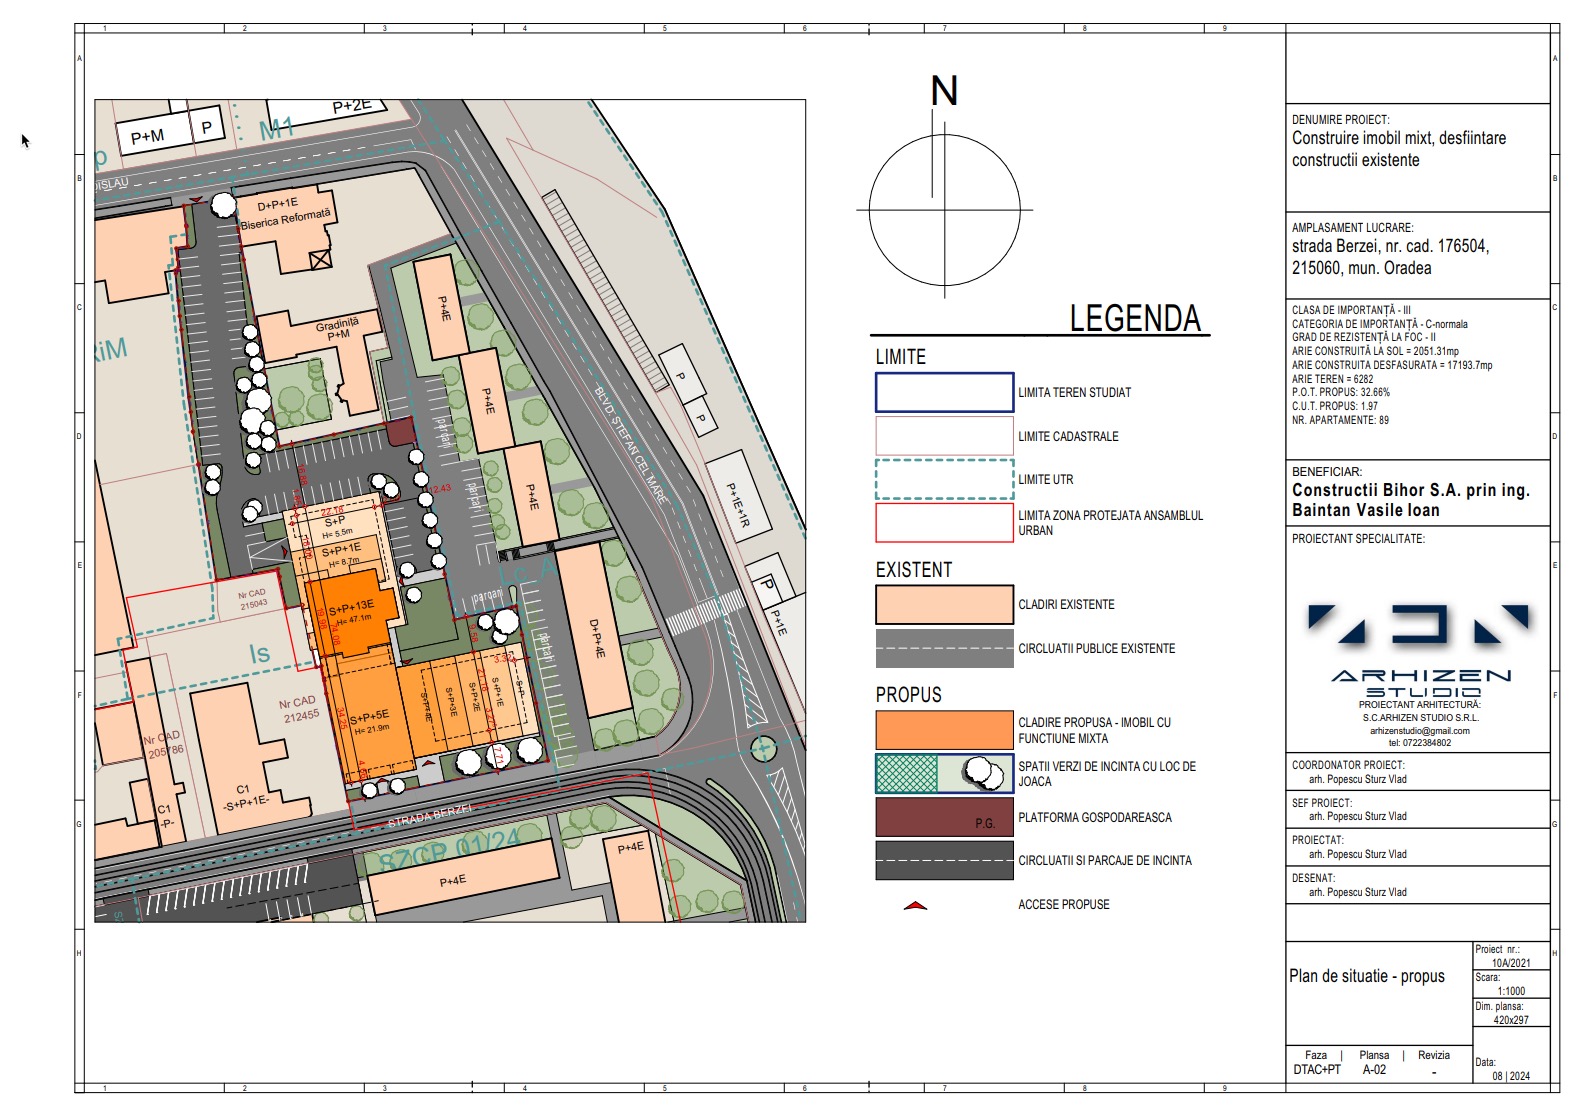Select the dashed Limite UTR legend box
The height and width of the screenshot is (1117, 1582).
pos(944,479)
